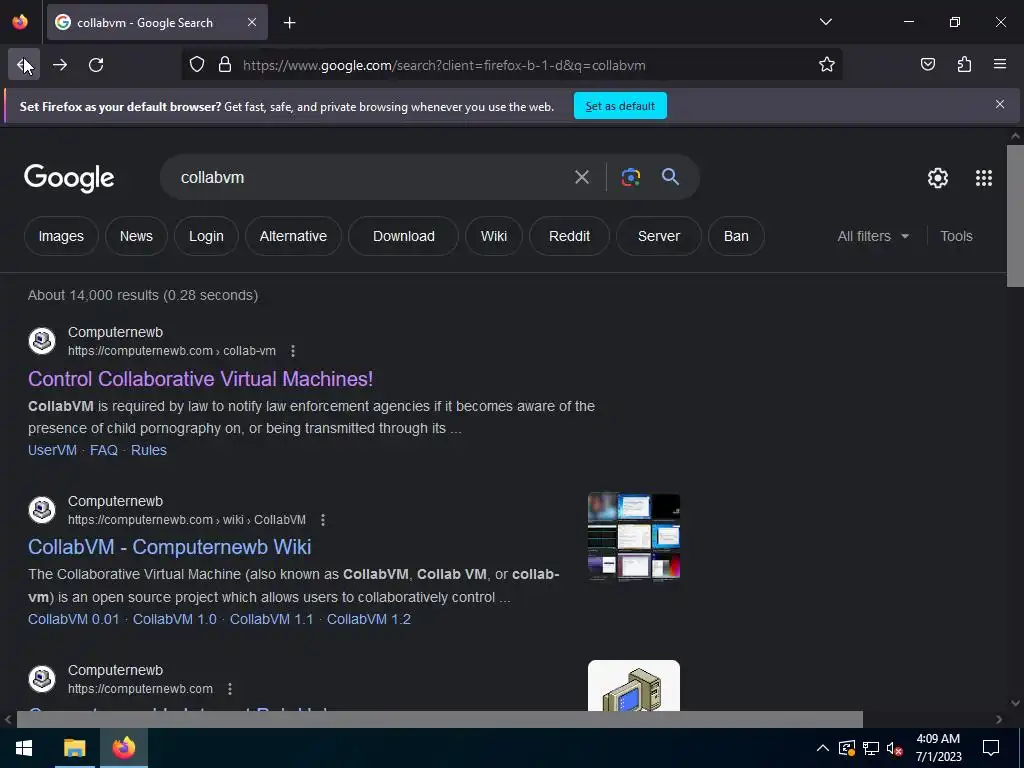
Task: Open the CollabVM wiki screenshots thumbnail
Action: pyautogui.click(x=633, y=537)
